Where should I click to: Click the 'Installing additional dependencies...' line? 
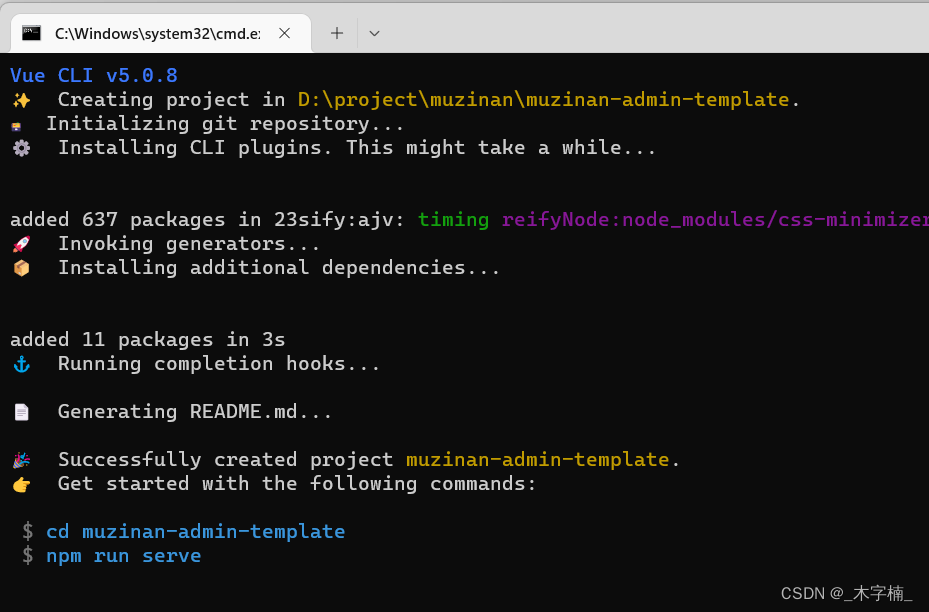[279, 268]
